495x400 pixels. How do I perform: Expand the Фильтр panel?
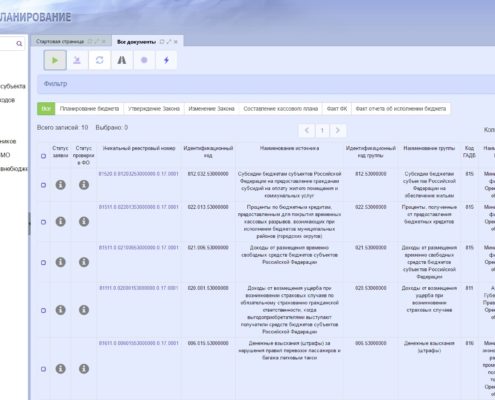click(266, 84)
